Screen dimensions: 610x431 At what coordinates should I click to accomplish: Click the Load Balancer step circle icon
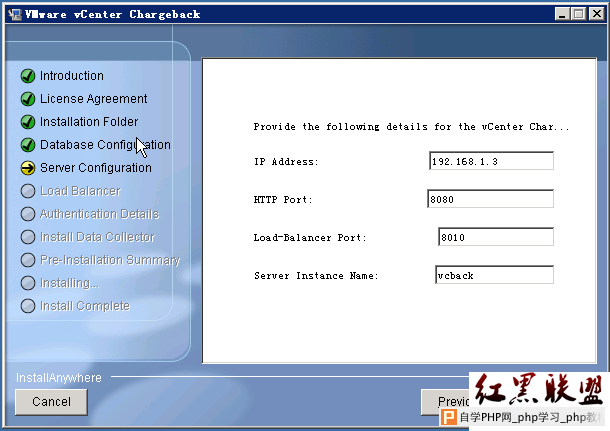point(28,191)
